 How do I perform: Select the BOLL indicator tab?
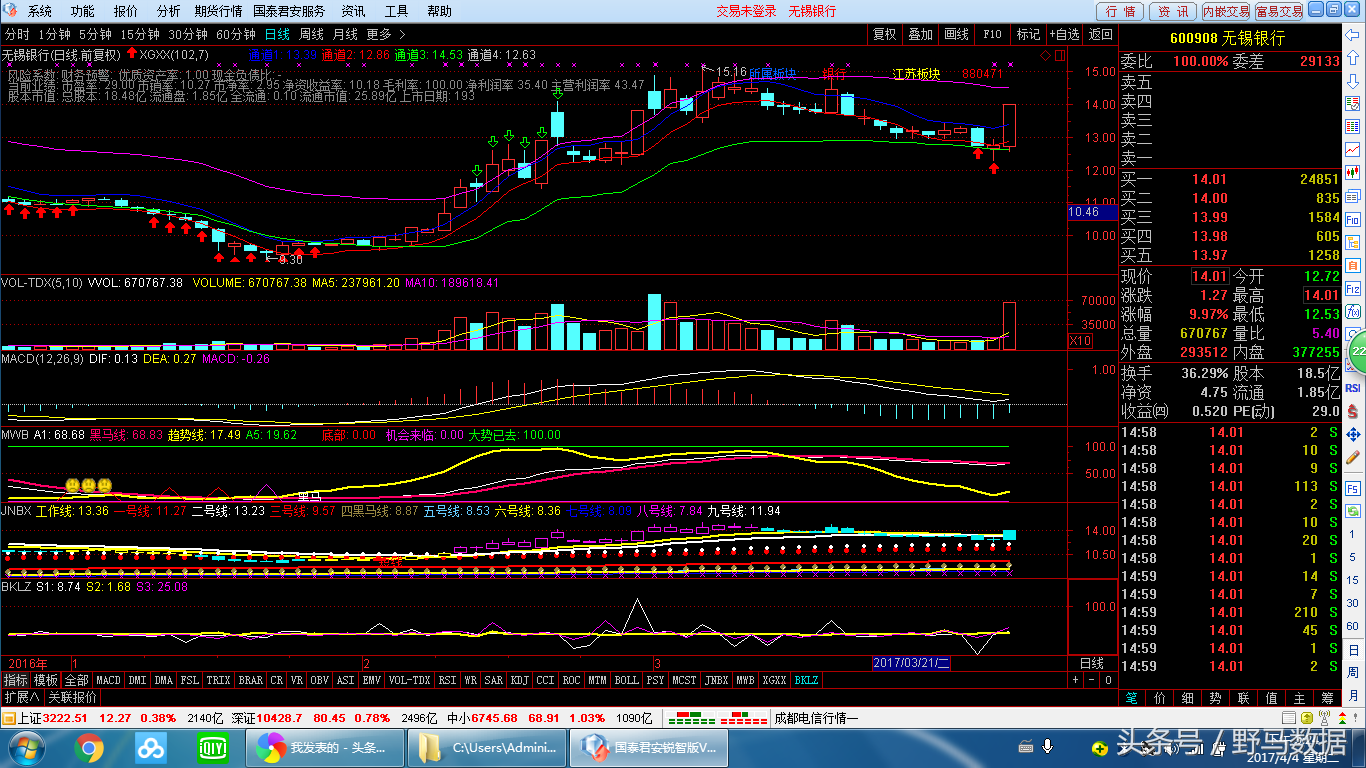(x=626, y=680)
